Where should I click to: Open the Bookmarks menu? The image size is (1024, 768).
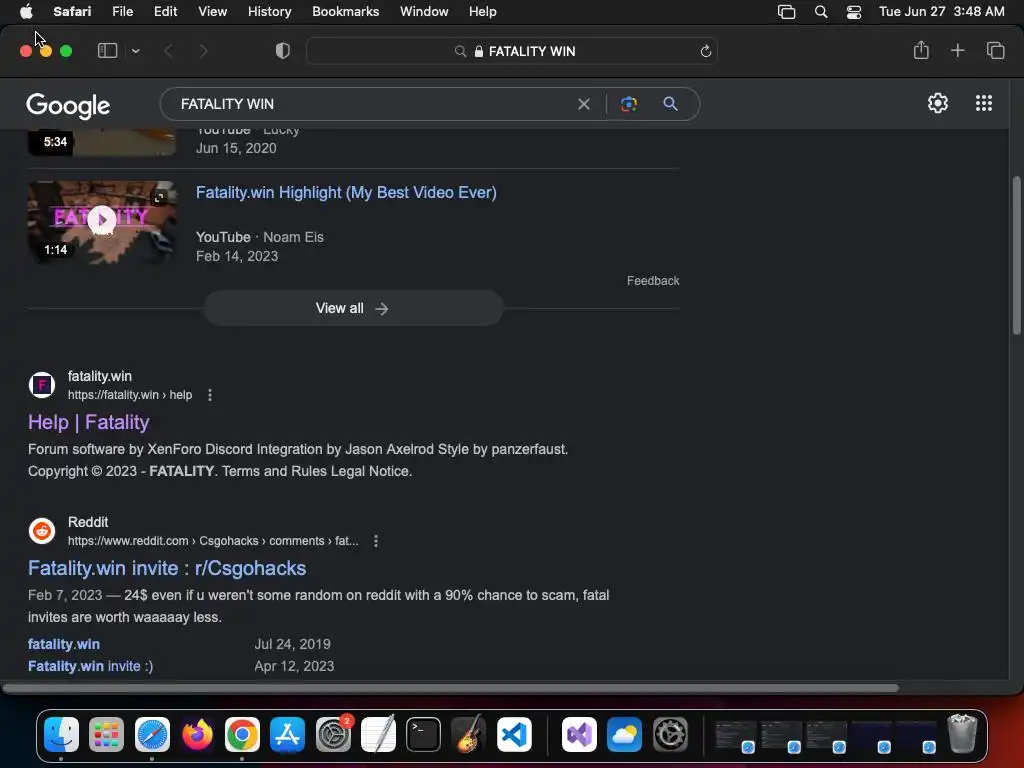click(x=345, y=11)
